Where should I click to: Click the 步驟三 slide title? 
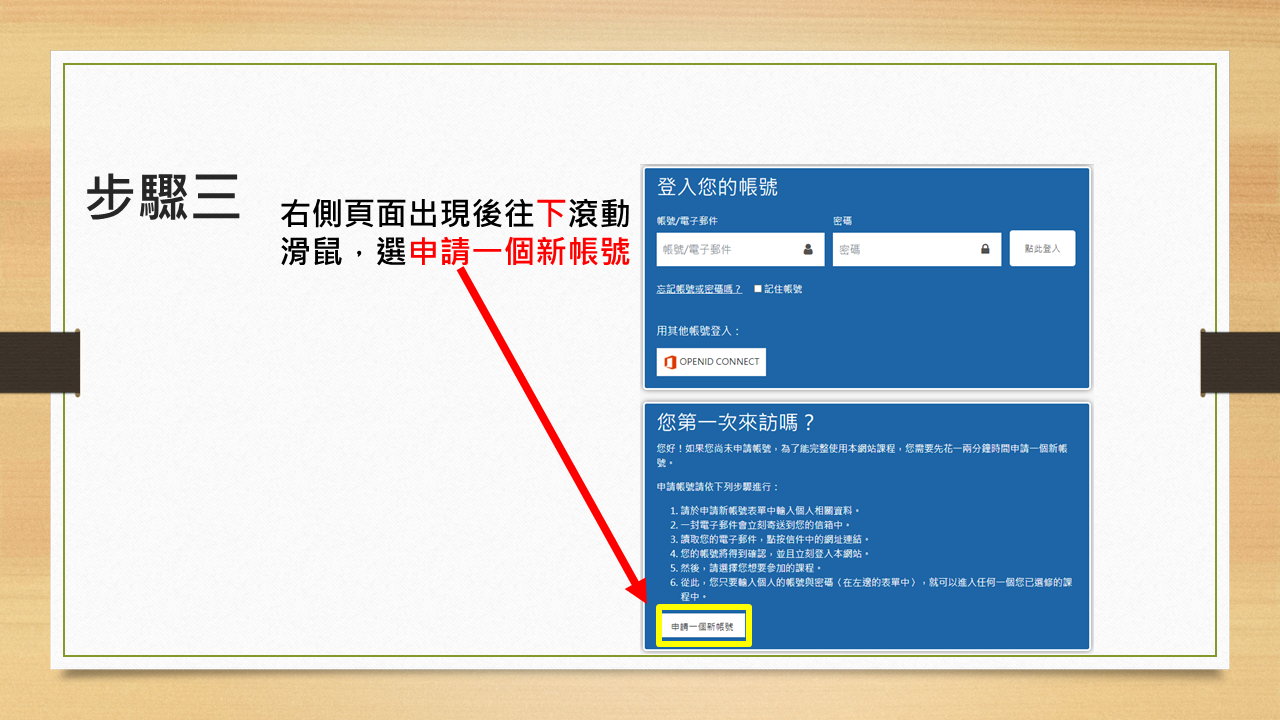(163, 197)
